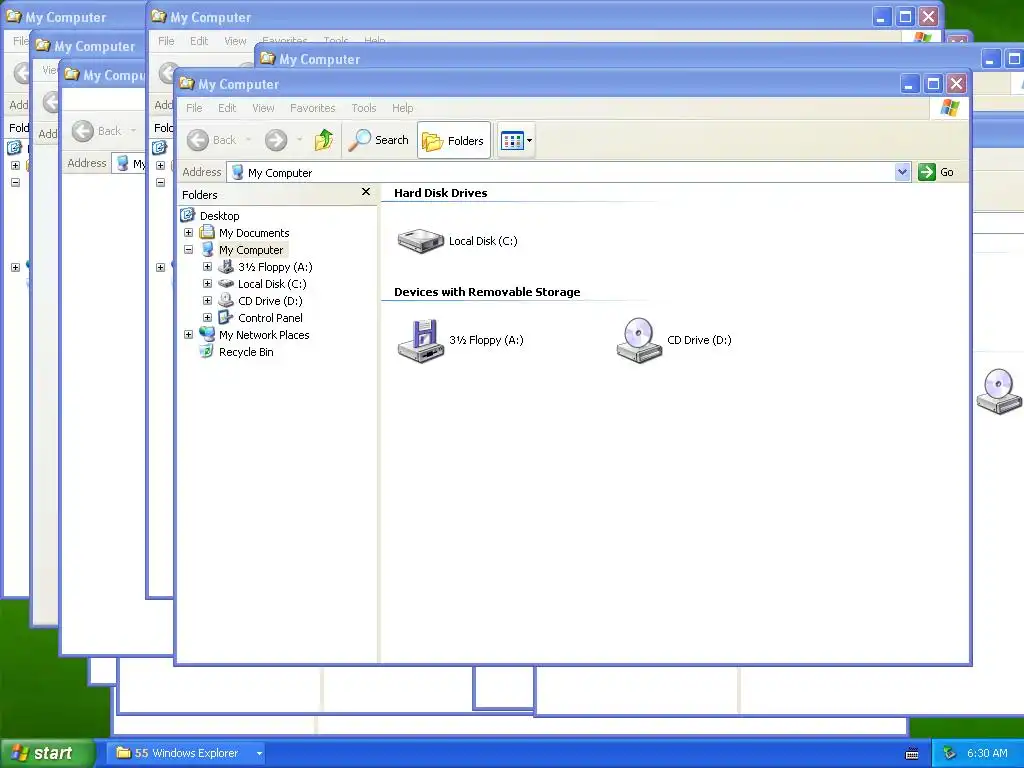Open taskbar group dropdown arrow
Viewport: 1024px width, 768px height.
point(259,753)
